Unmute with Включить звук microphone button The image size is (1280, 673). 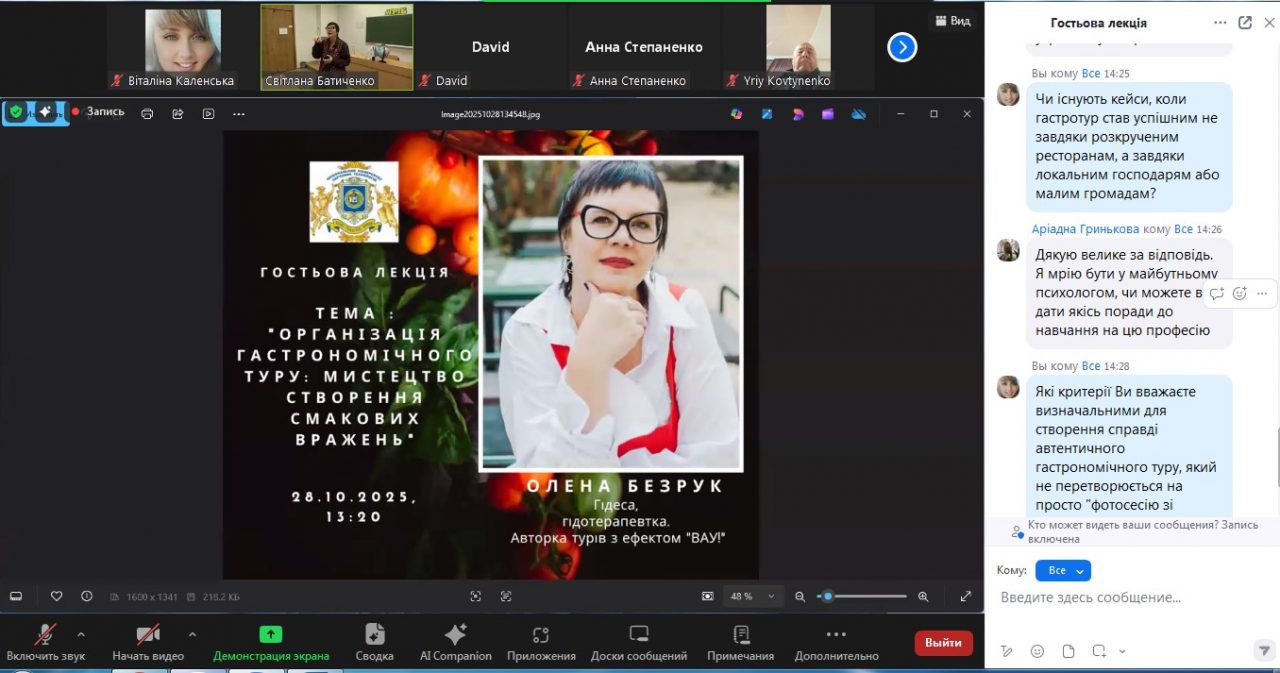45,641
